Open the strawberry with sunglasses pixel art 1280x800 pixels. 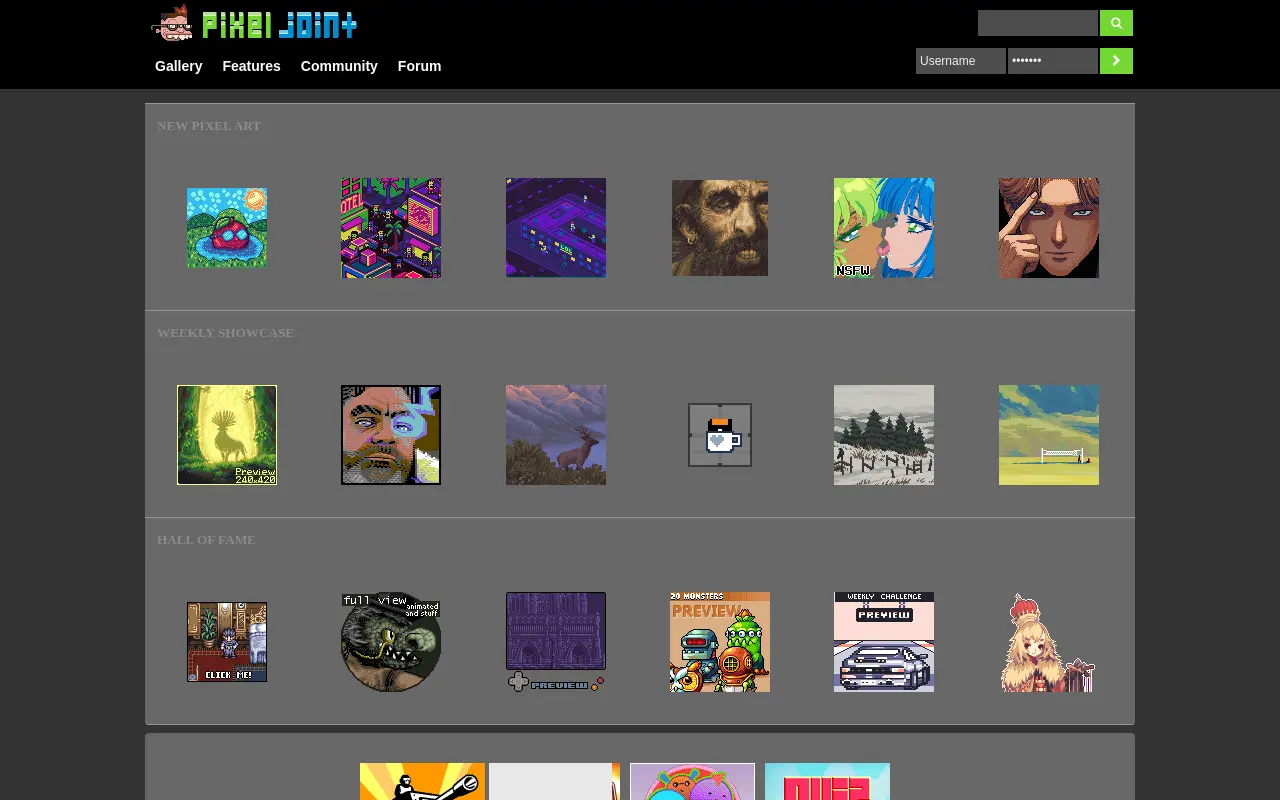227,228
